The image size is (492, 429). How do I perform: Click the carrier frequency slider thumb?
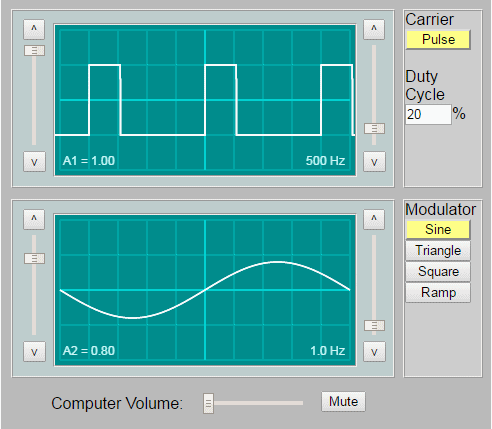(x=374, y=128)
